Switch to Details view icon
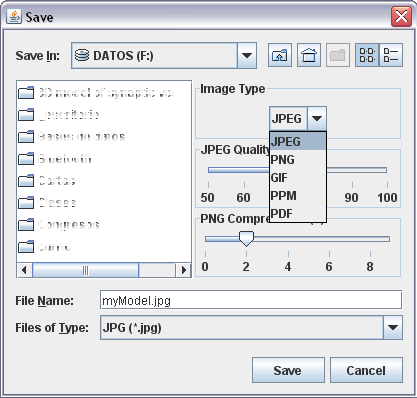The height and width of the screenshot is (398, 417). pos(391,55)
